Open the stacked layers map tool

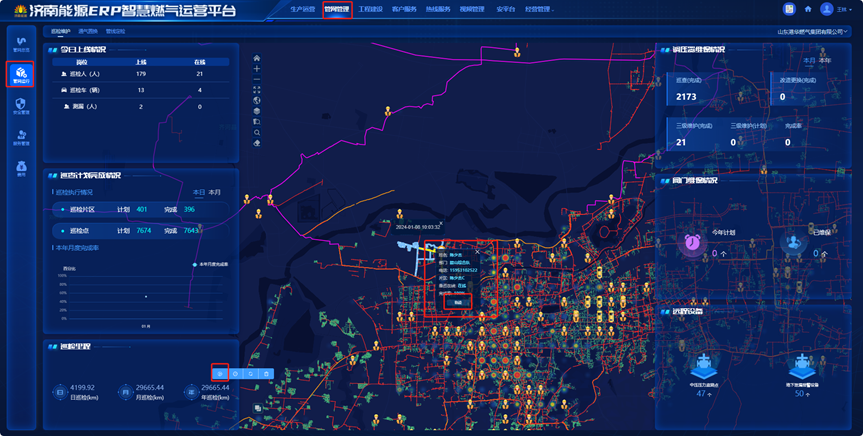(x=256, y=111)
